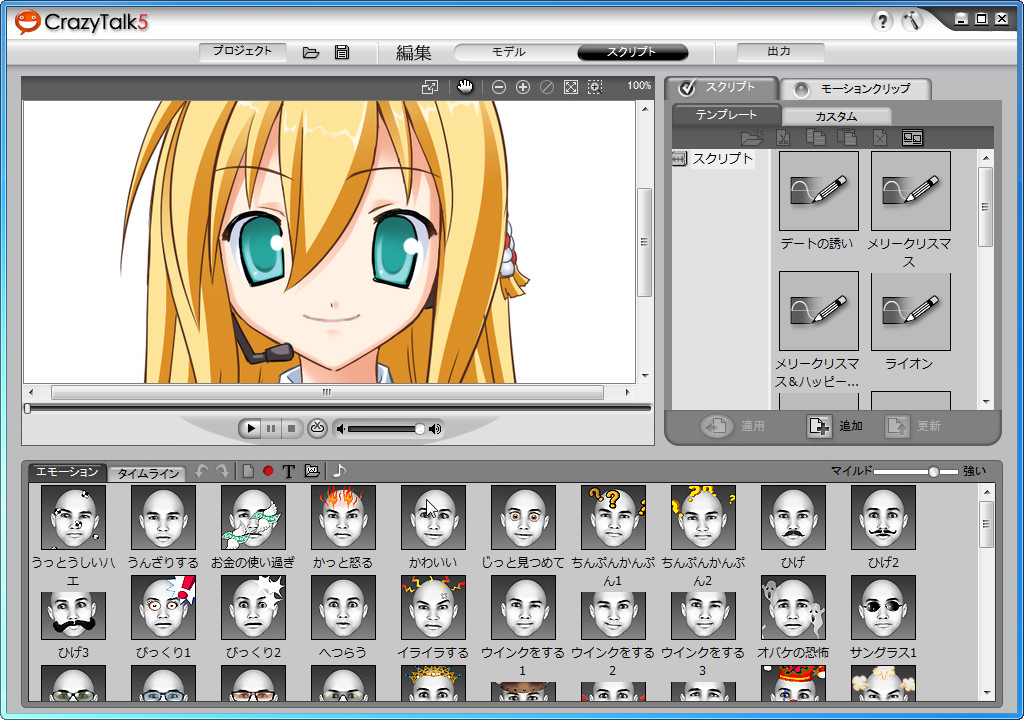Click the text T tool icon
Viewport: 1024px width, 720px height.
289,472
